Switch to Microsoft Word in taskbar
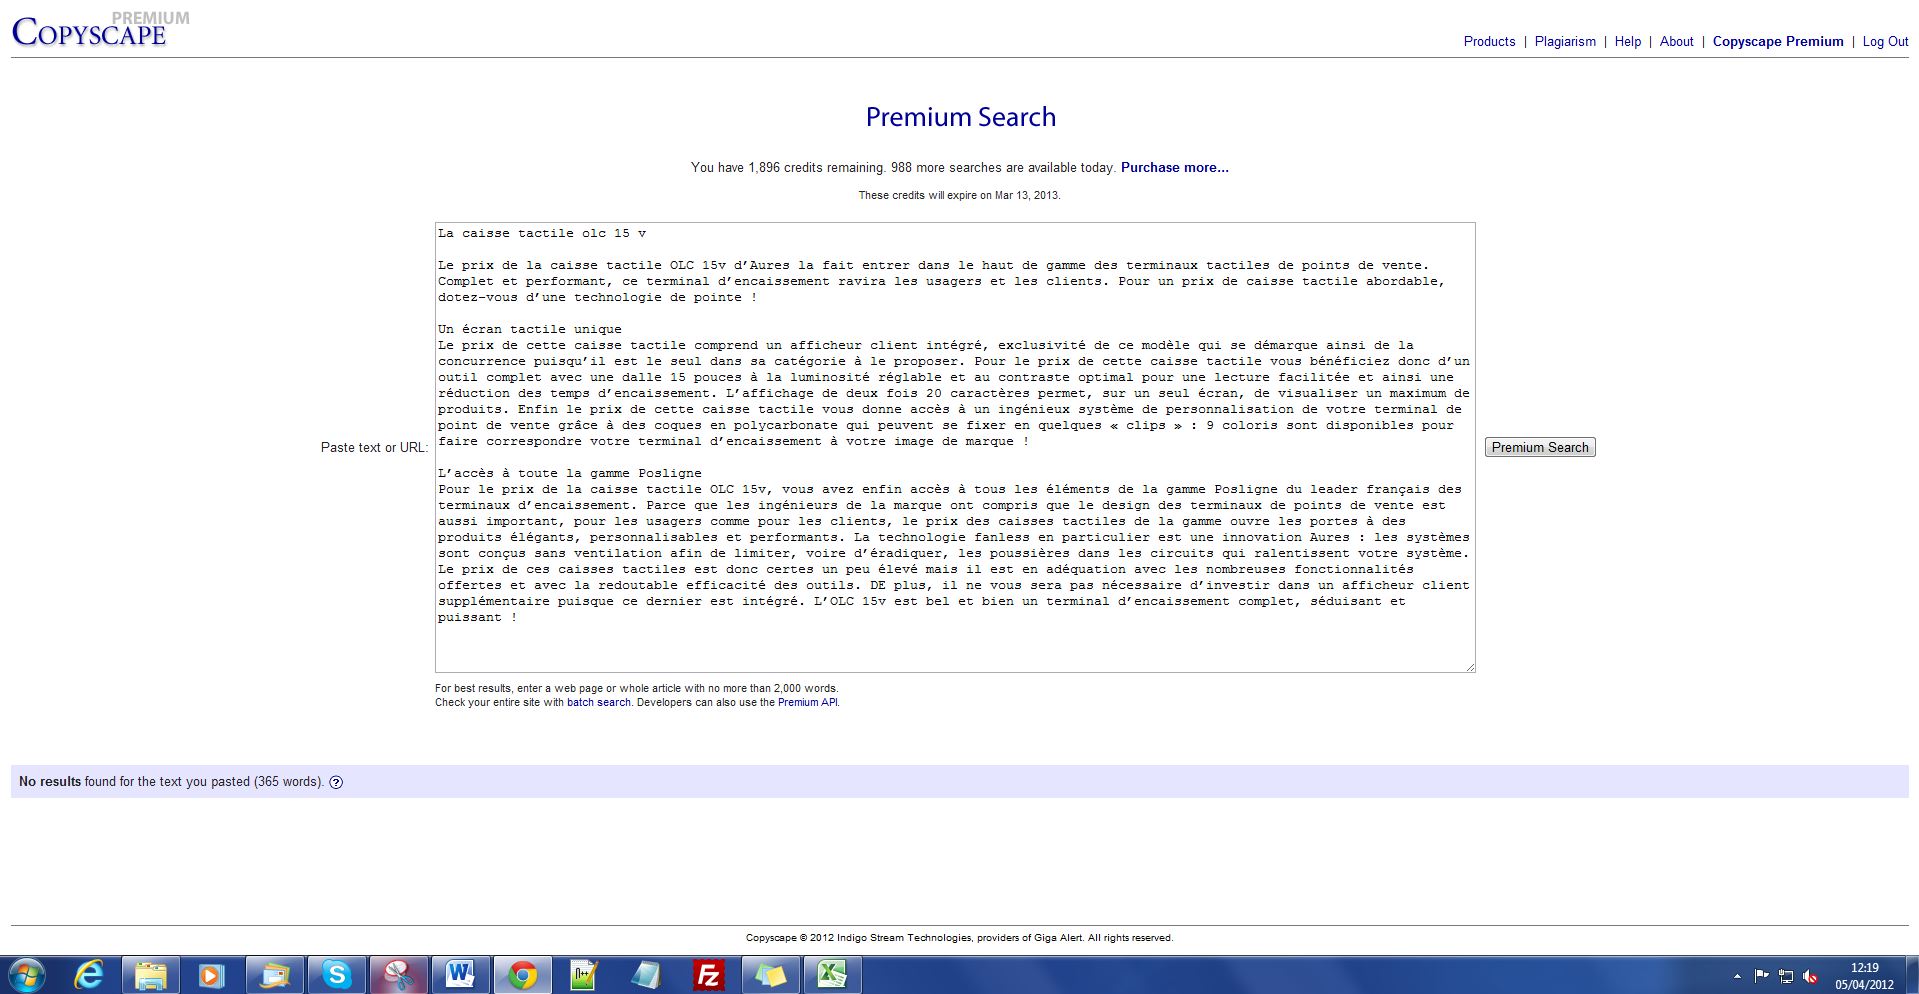Viewport: 1919px width, 994px height. 460,974
